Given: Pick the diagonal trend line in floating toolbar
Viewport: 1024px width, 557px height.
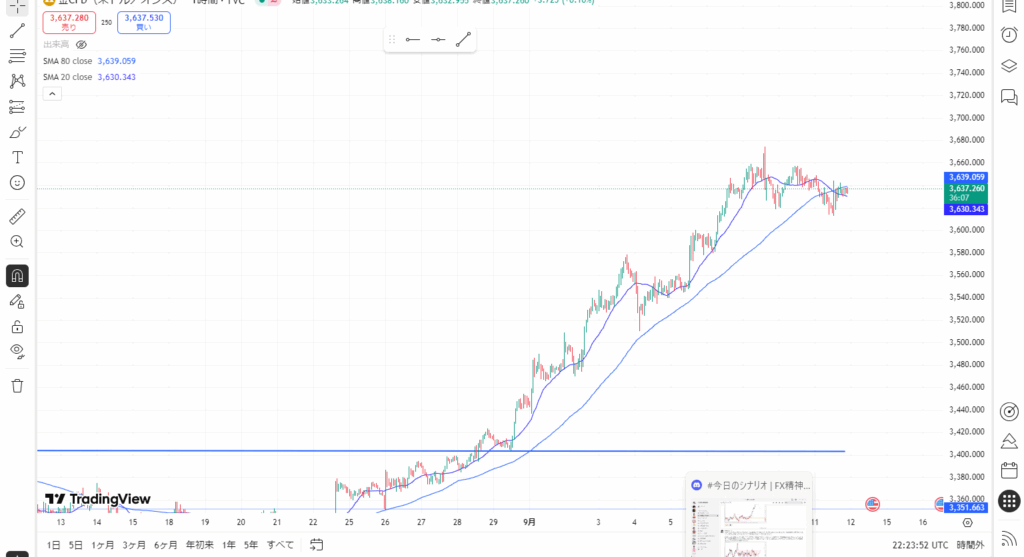Looking at the screenshot, I should [x=463, y=40].
